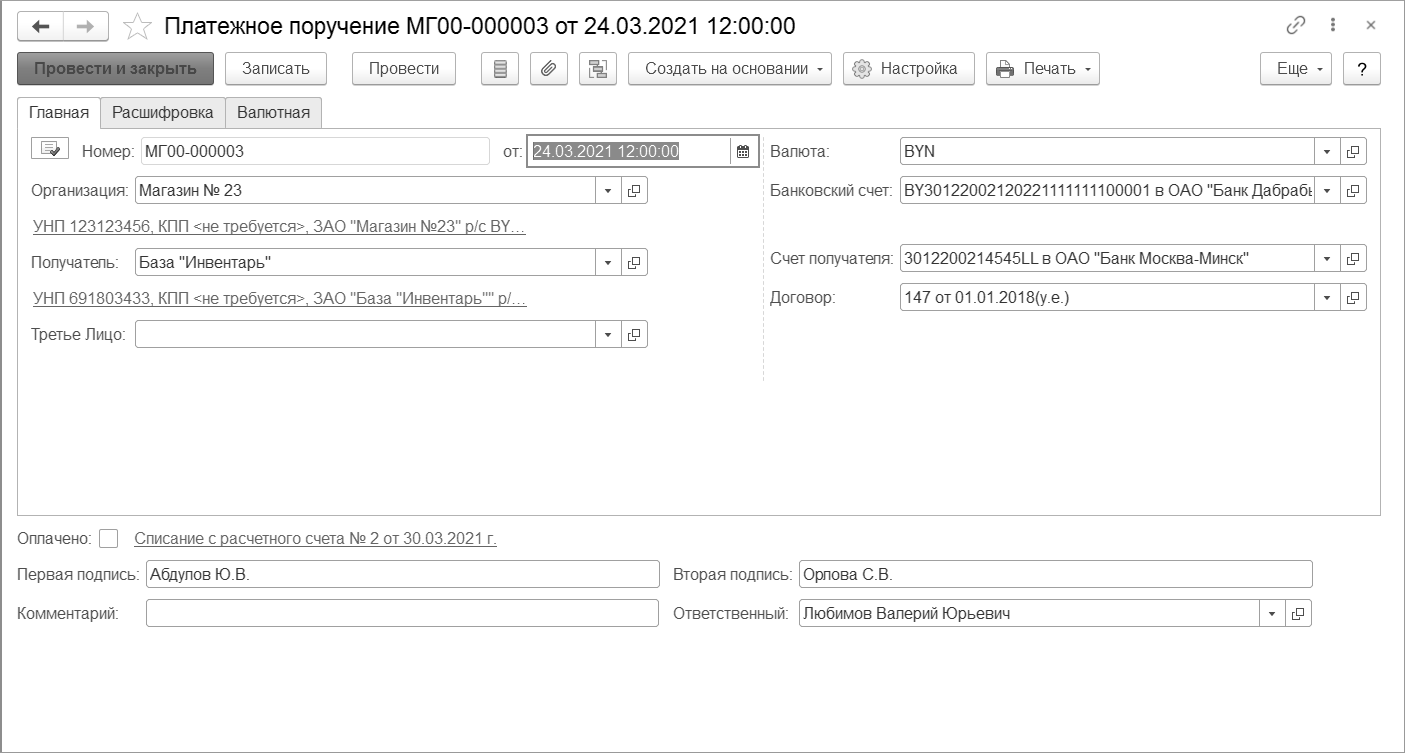Add document to favorites with star icon

point(137,26)
